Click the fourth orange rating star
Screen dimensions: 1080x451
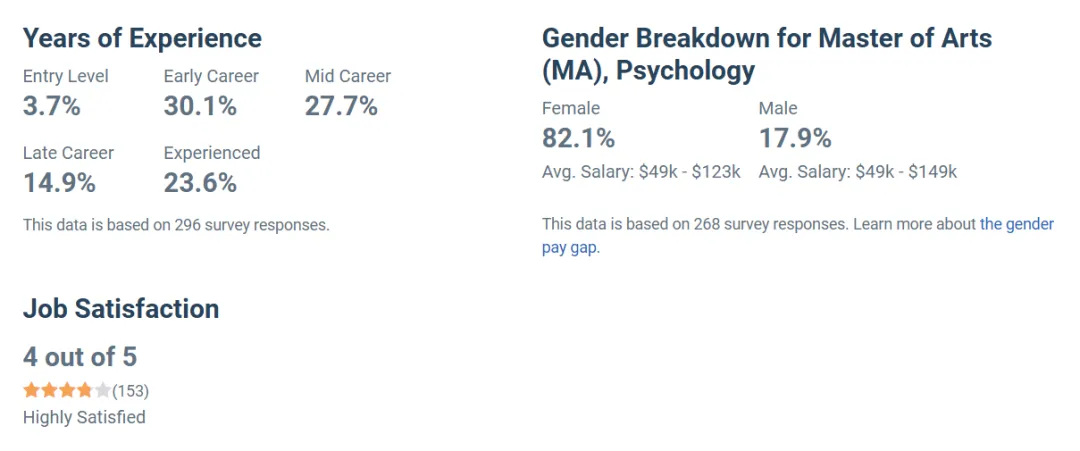coord(85,391)
